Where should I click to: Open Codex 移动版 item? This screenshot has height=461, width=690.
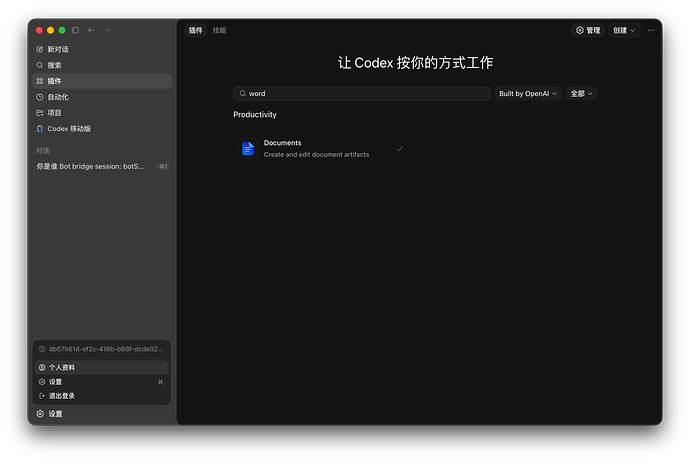pos(102,128)
